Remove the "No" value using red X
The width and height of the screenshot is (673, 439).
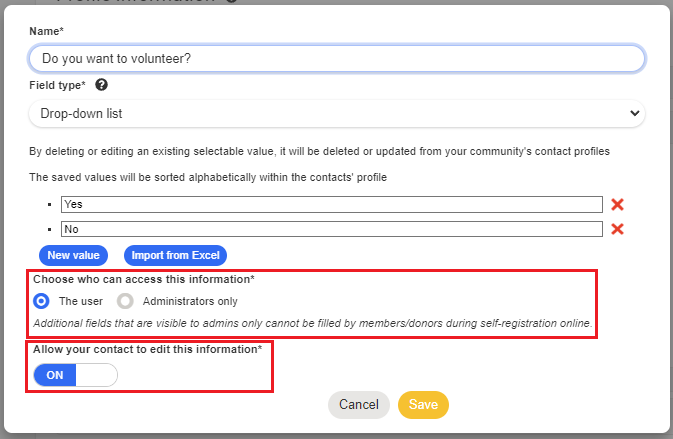[617, 229]
